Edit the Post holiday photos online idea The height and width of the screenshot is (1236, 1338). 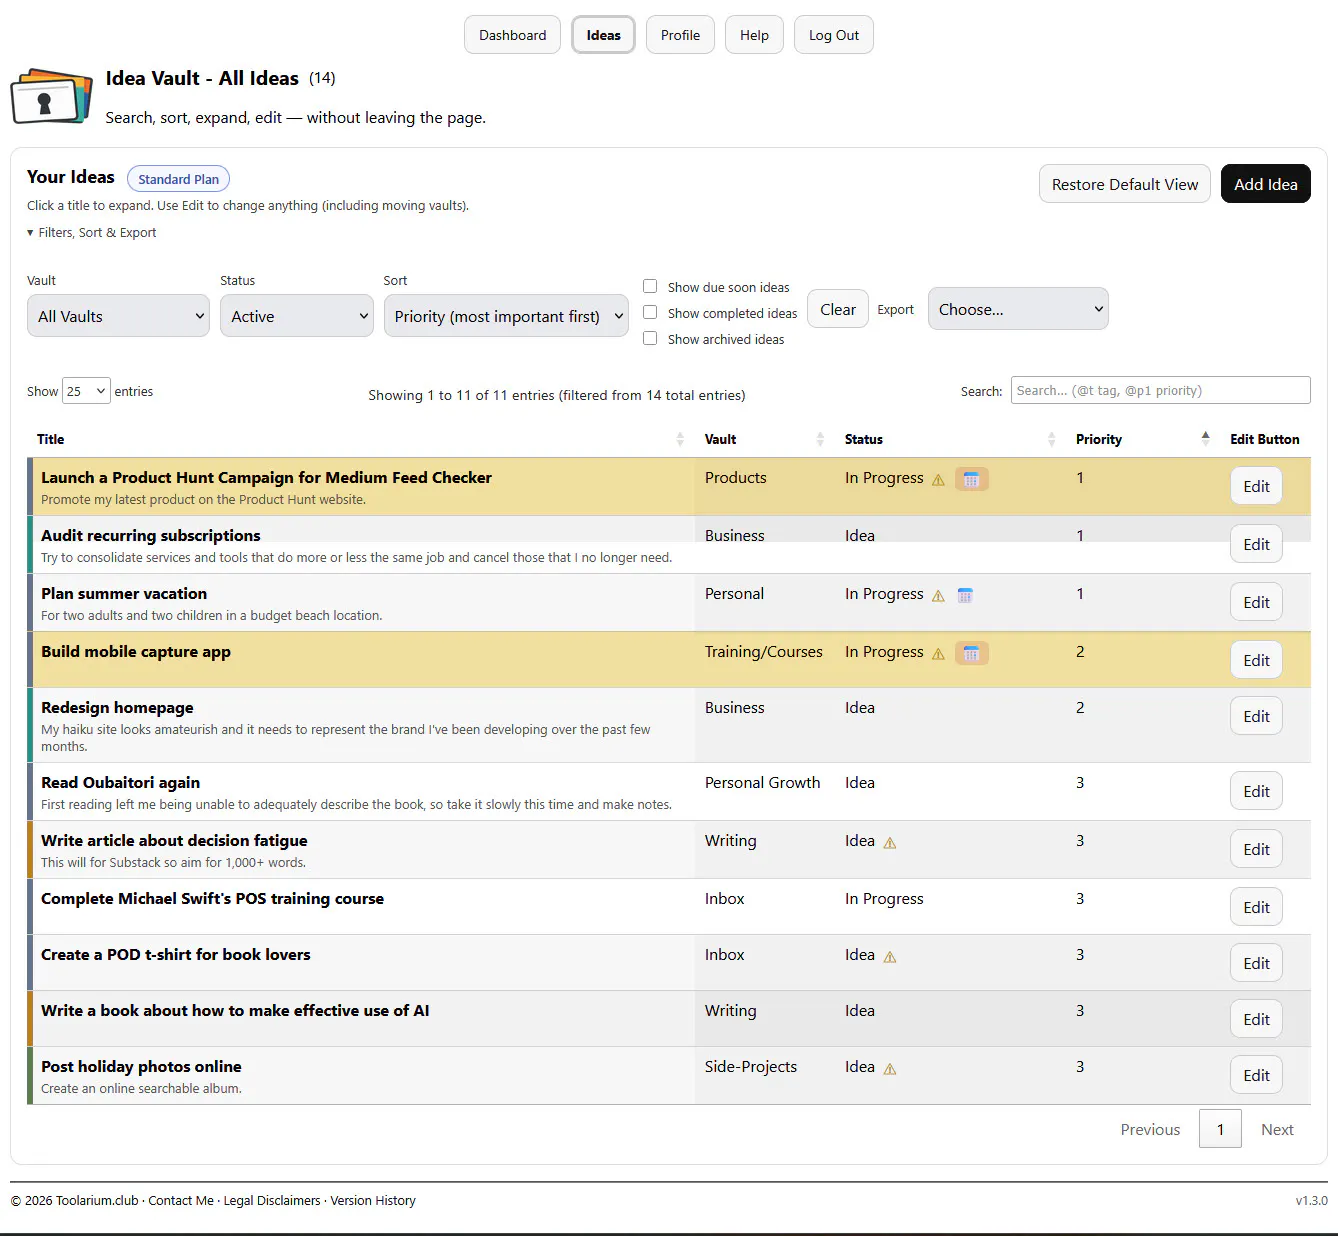pyautogui.click(x=1256, y=1075)
